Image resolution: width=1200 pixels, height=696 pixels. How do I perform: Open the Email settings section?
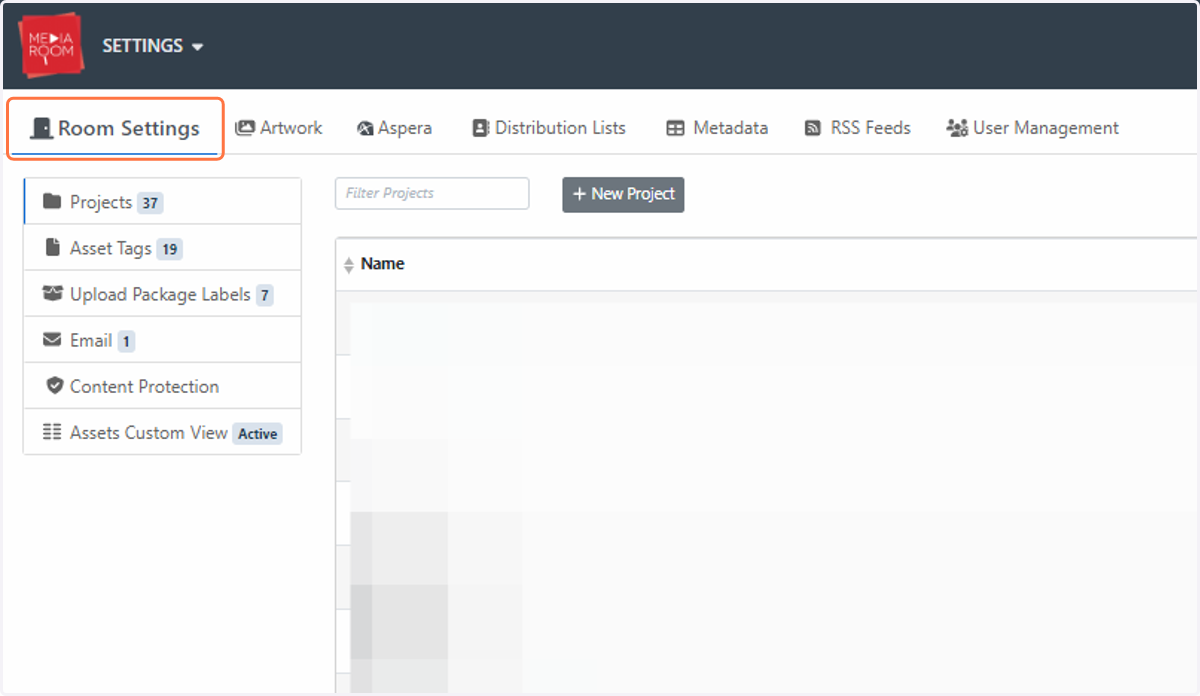click(162, 340)
